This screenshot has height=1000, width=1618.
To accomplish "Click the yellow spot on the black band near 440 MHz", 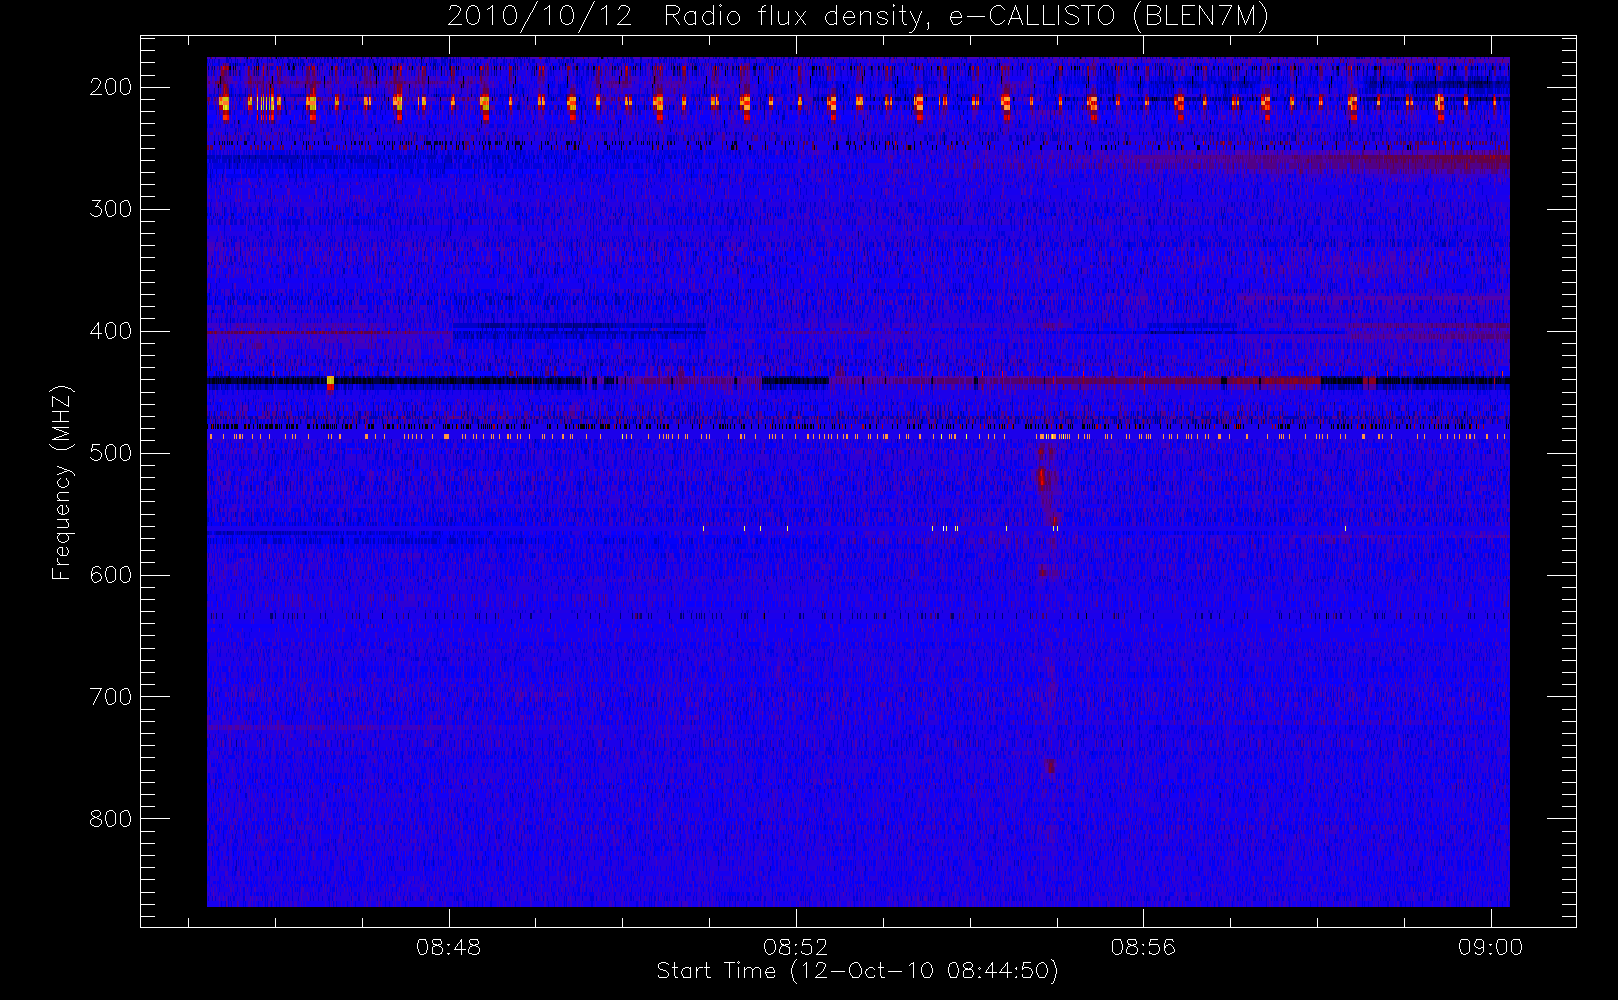I will pos(330,380).
